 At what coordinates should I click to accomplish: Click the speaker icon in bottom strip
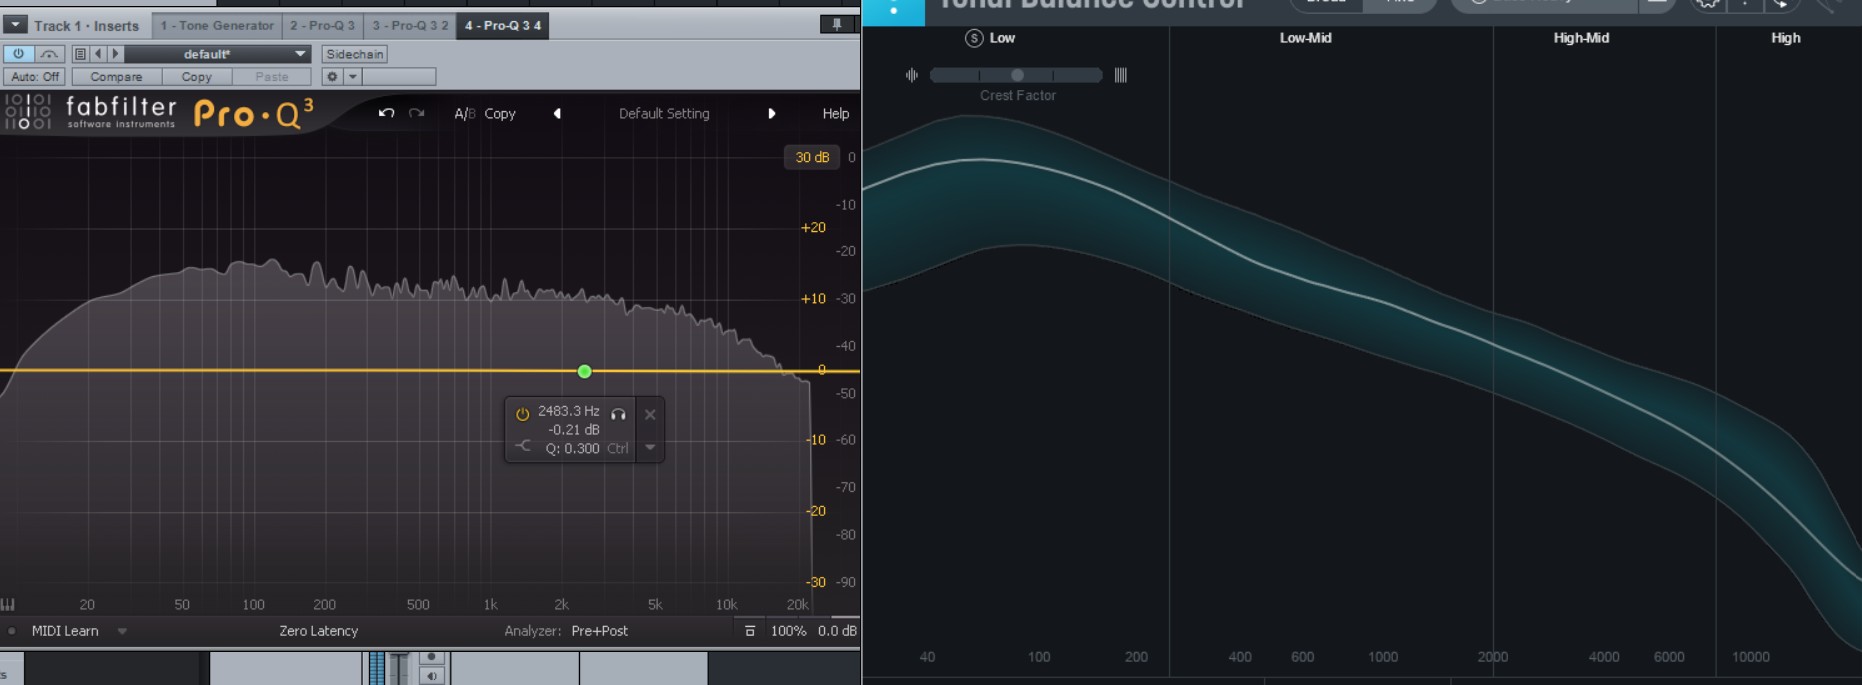431,676
